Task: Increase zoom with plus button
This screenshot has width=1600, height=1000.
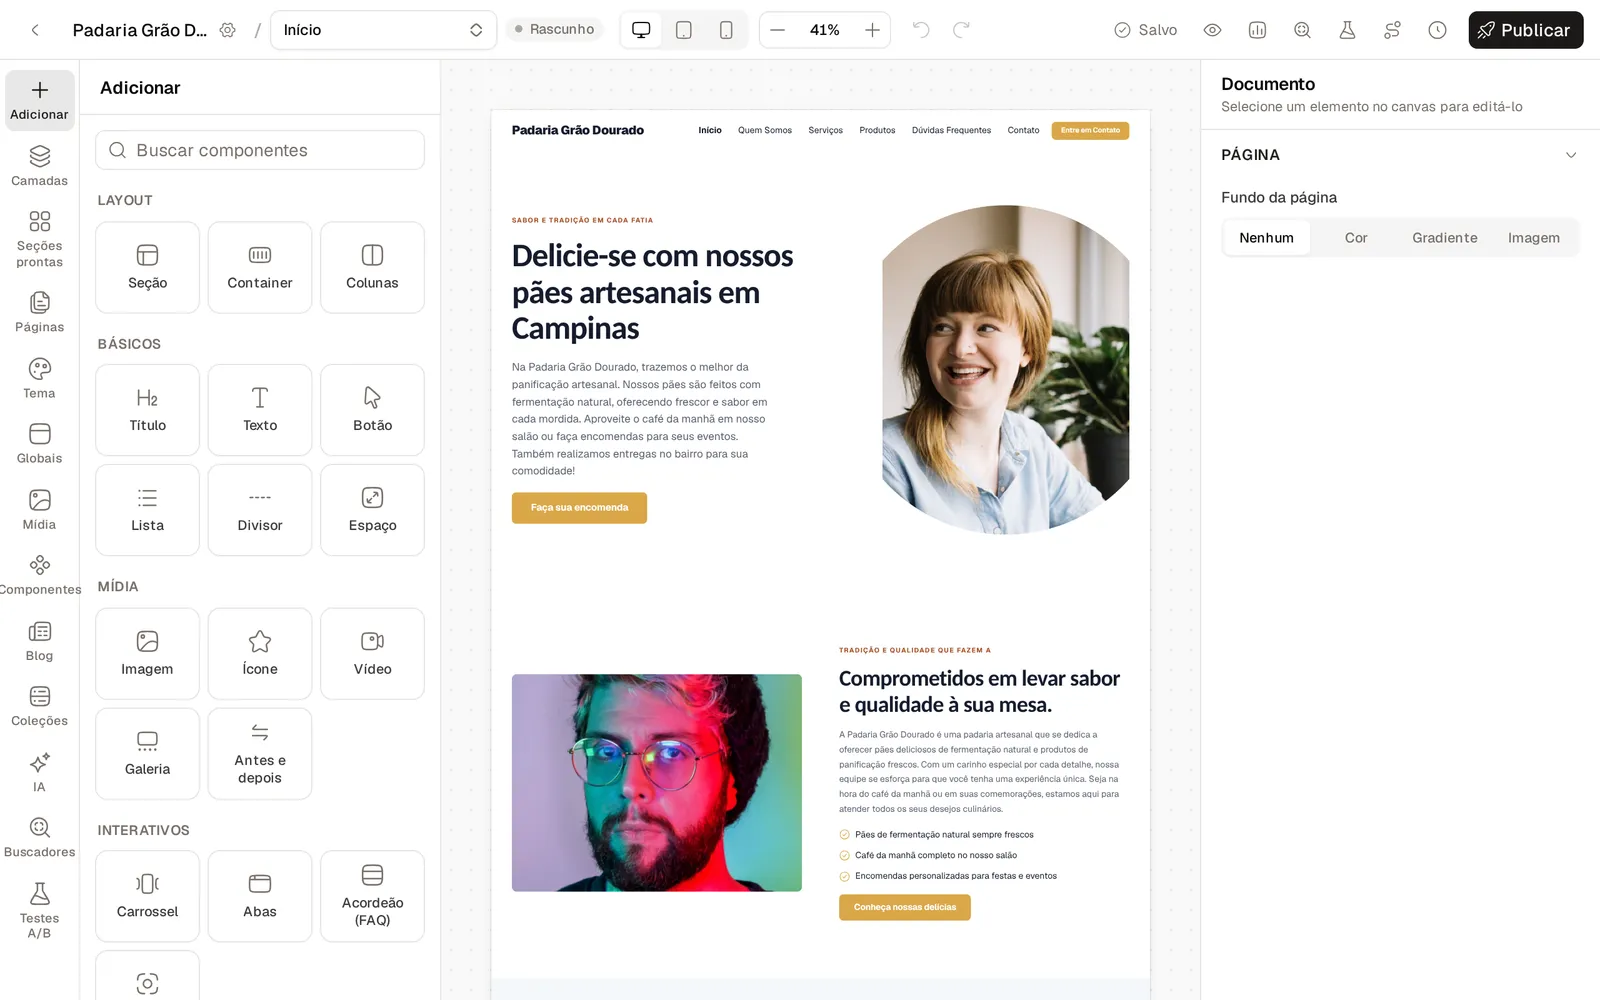Action: [x=872, y=30]
